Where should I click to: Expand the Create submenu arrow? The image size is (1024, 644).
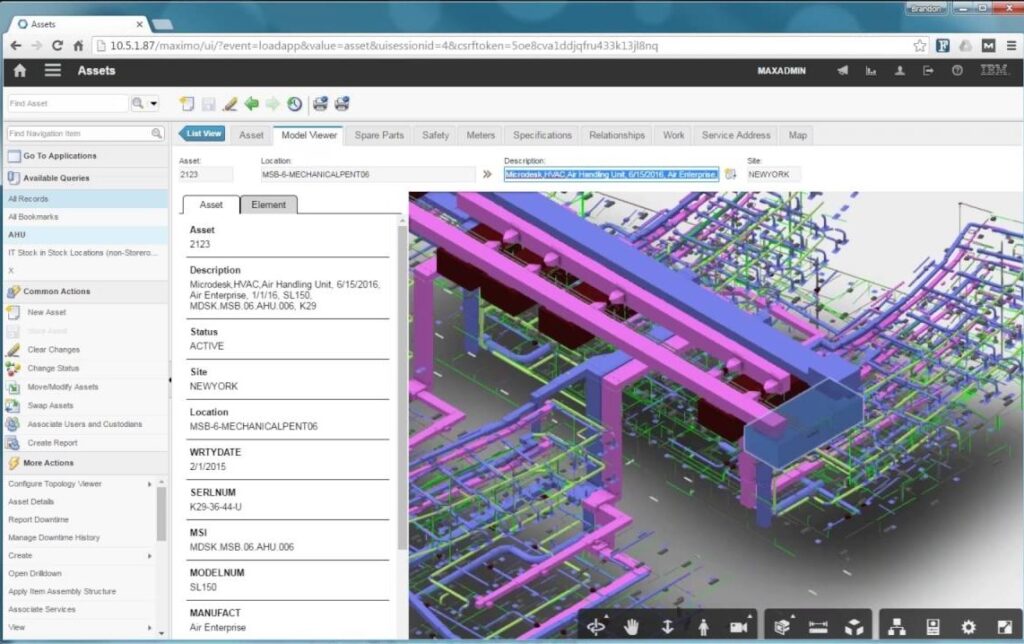151,555
